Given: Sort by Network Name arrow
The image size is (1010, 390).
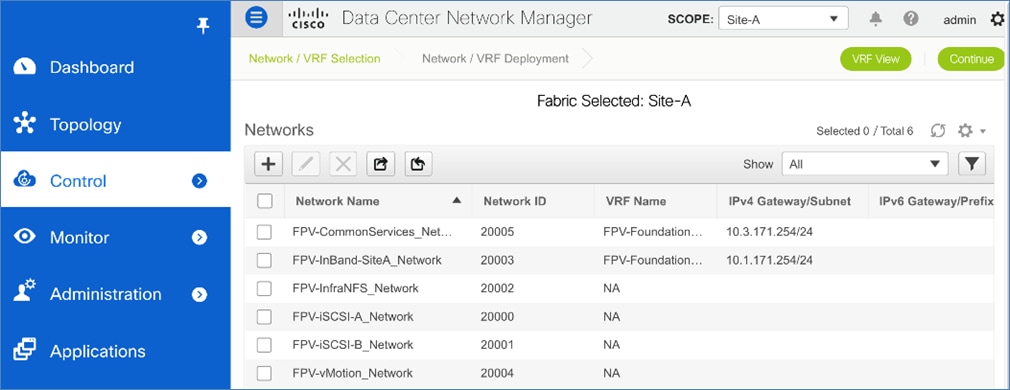Looking at the screenshot, I should [x=457, y=200].
